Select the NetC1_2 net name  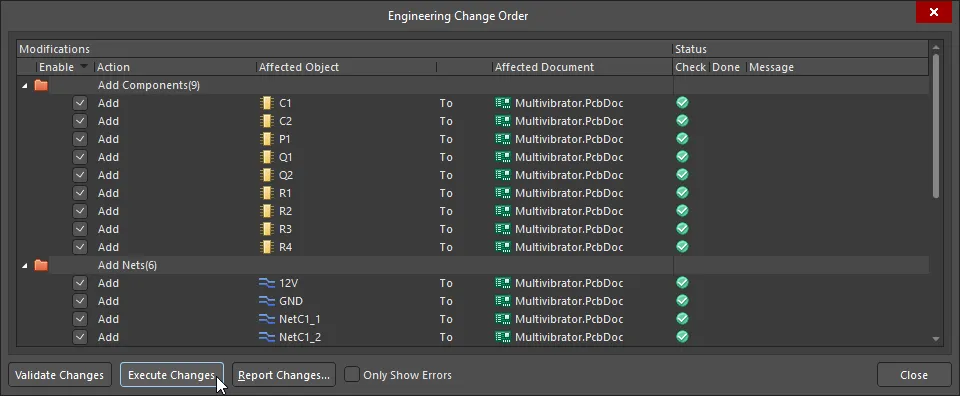(300, 337)
